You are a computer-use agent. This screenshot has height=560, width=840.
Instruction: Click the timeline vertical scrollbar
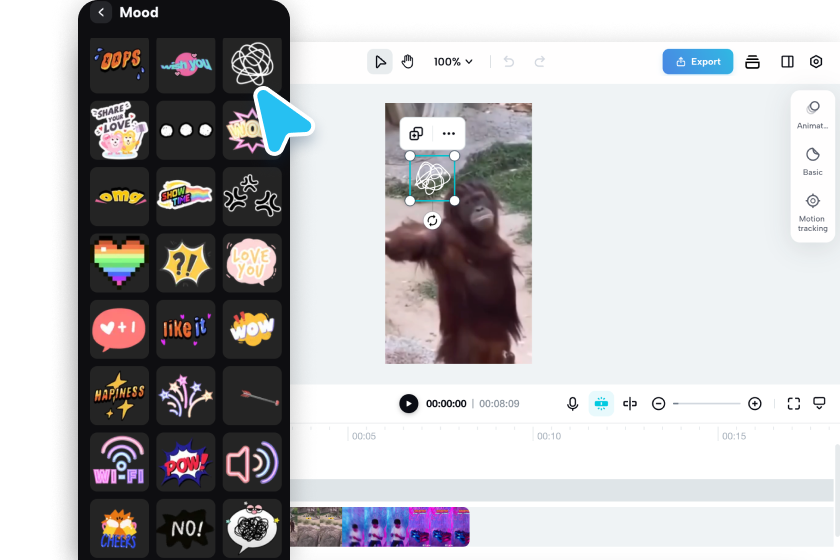pyautogui.click(x=837, y=490)
